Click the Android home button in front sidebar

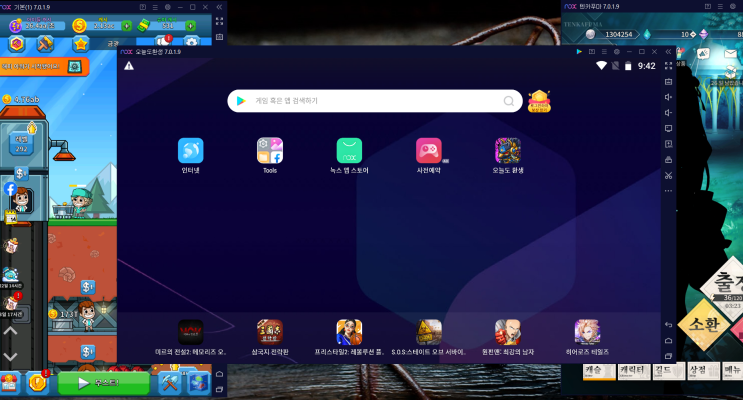coord(669,340)
